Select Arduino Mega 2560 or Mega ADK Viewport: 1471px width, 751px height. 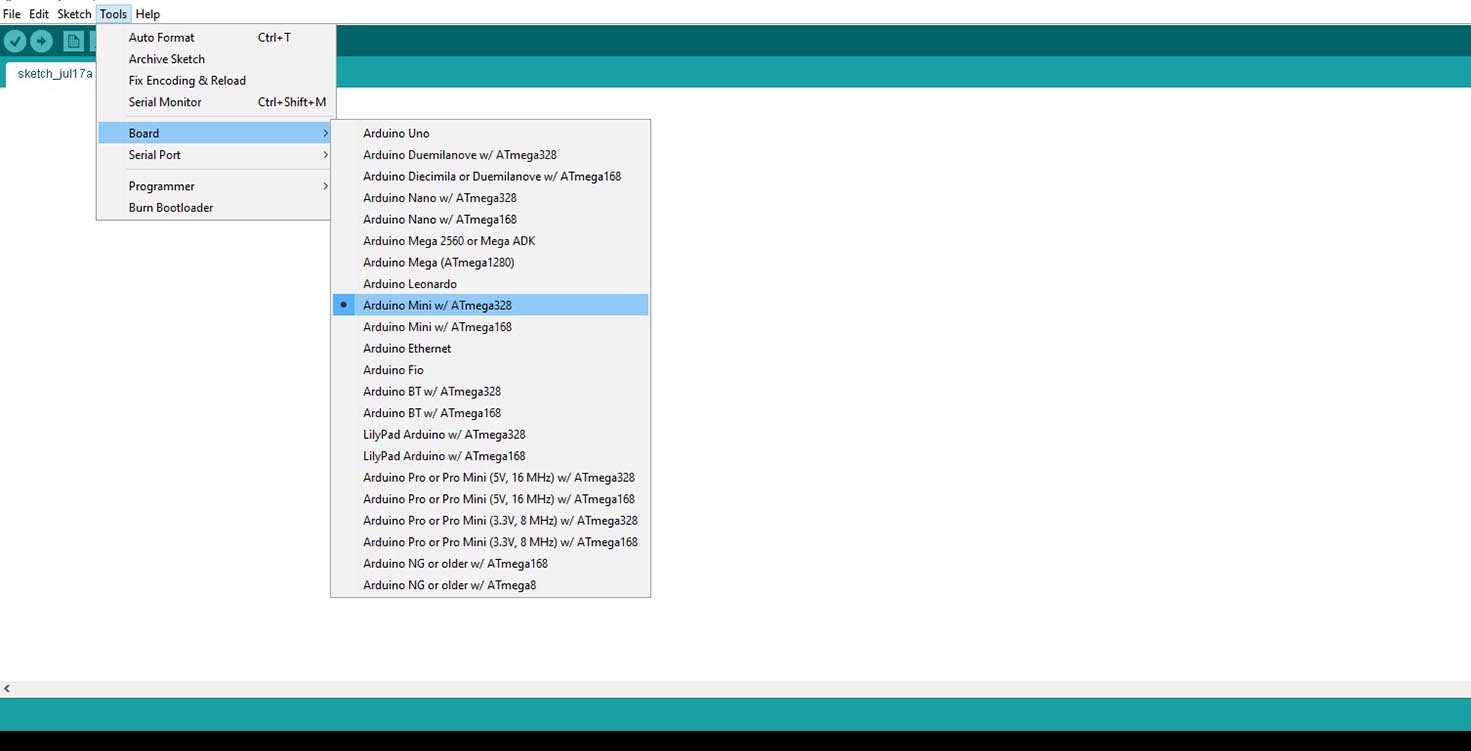[490, 241]
